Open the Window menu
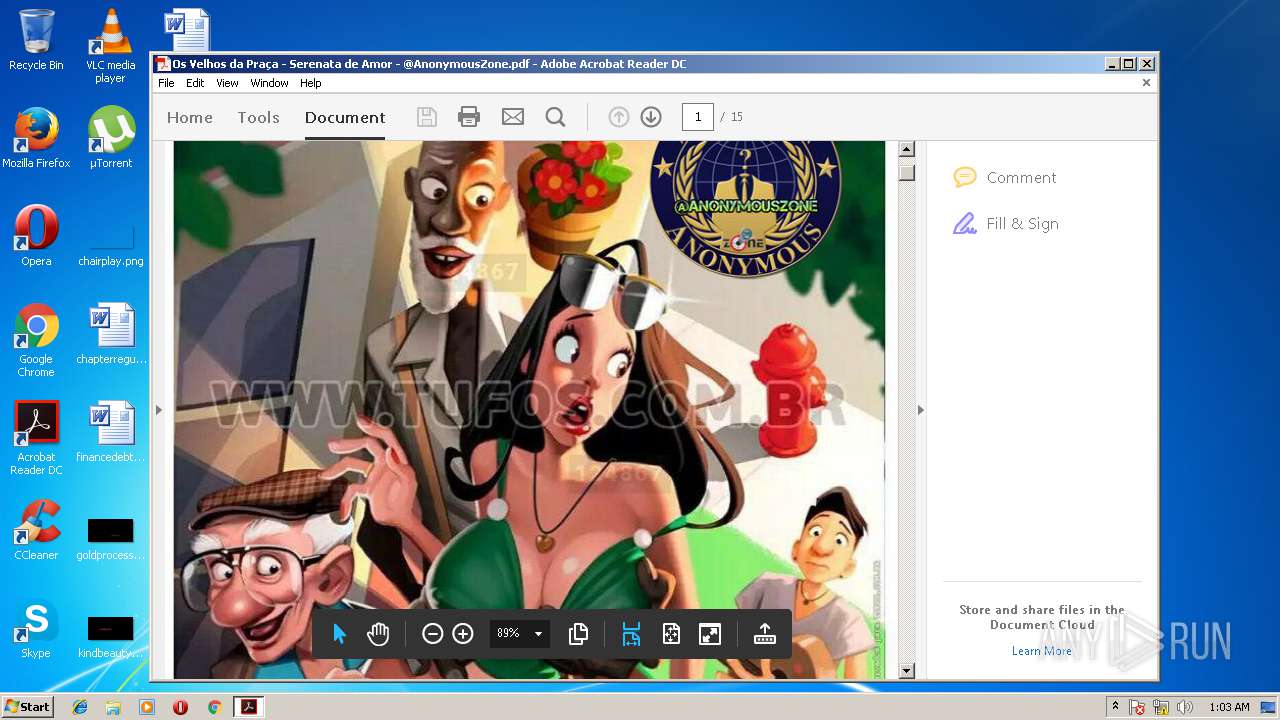1280x720 pixels. (269, 83)
